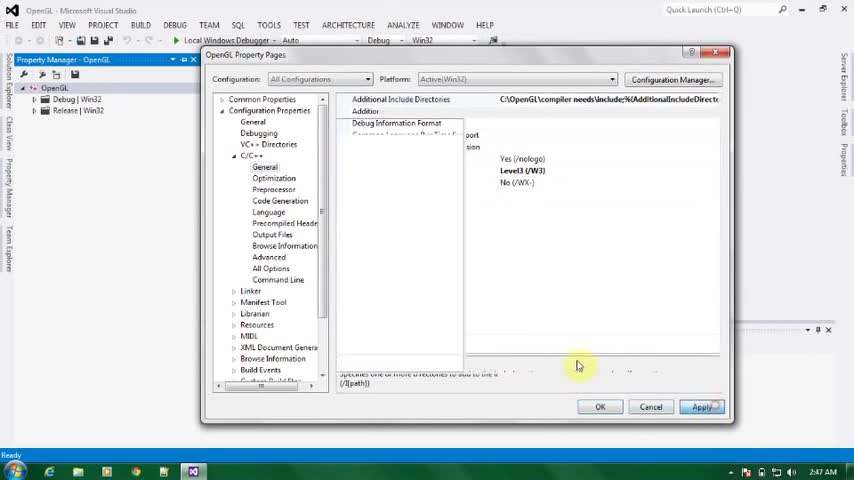Expand Common Properties node
854x480 pixels.
tap(222, 100)
